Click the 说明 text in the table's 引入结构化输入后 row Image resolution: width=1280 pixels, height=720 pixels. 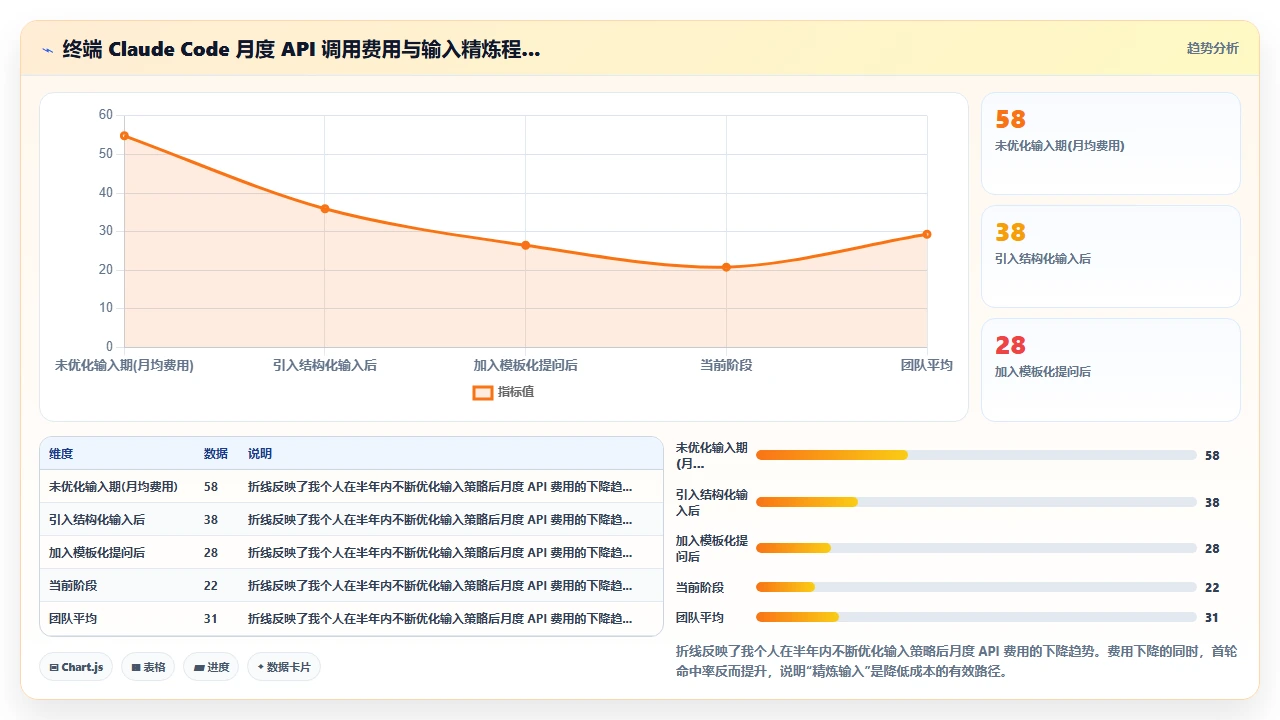[x=440, y=520]
